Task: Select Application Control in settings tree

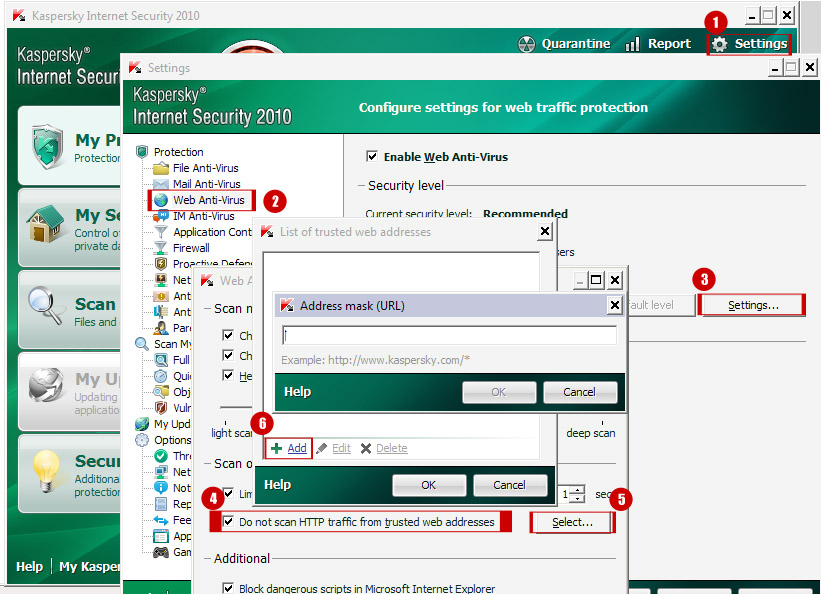Action: tap(212, 232)
